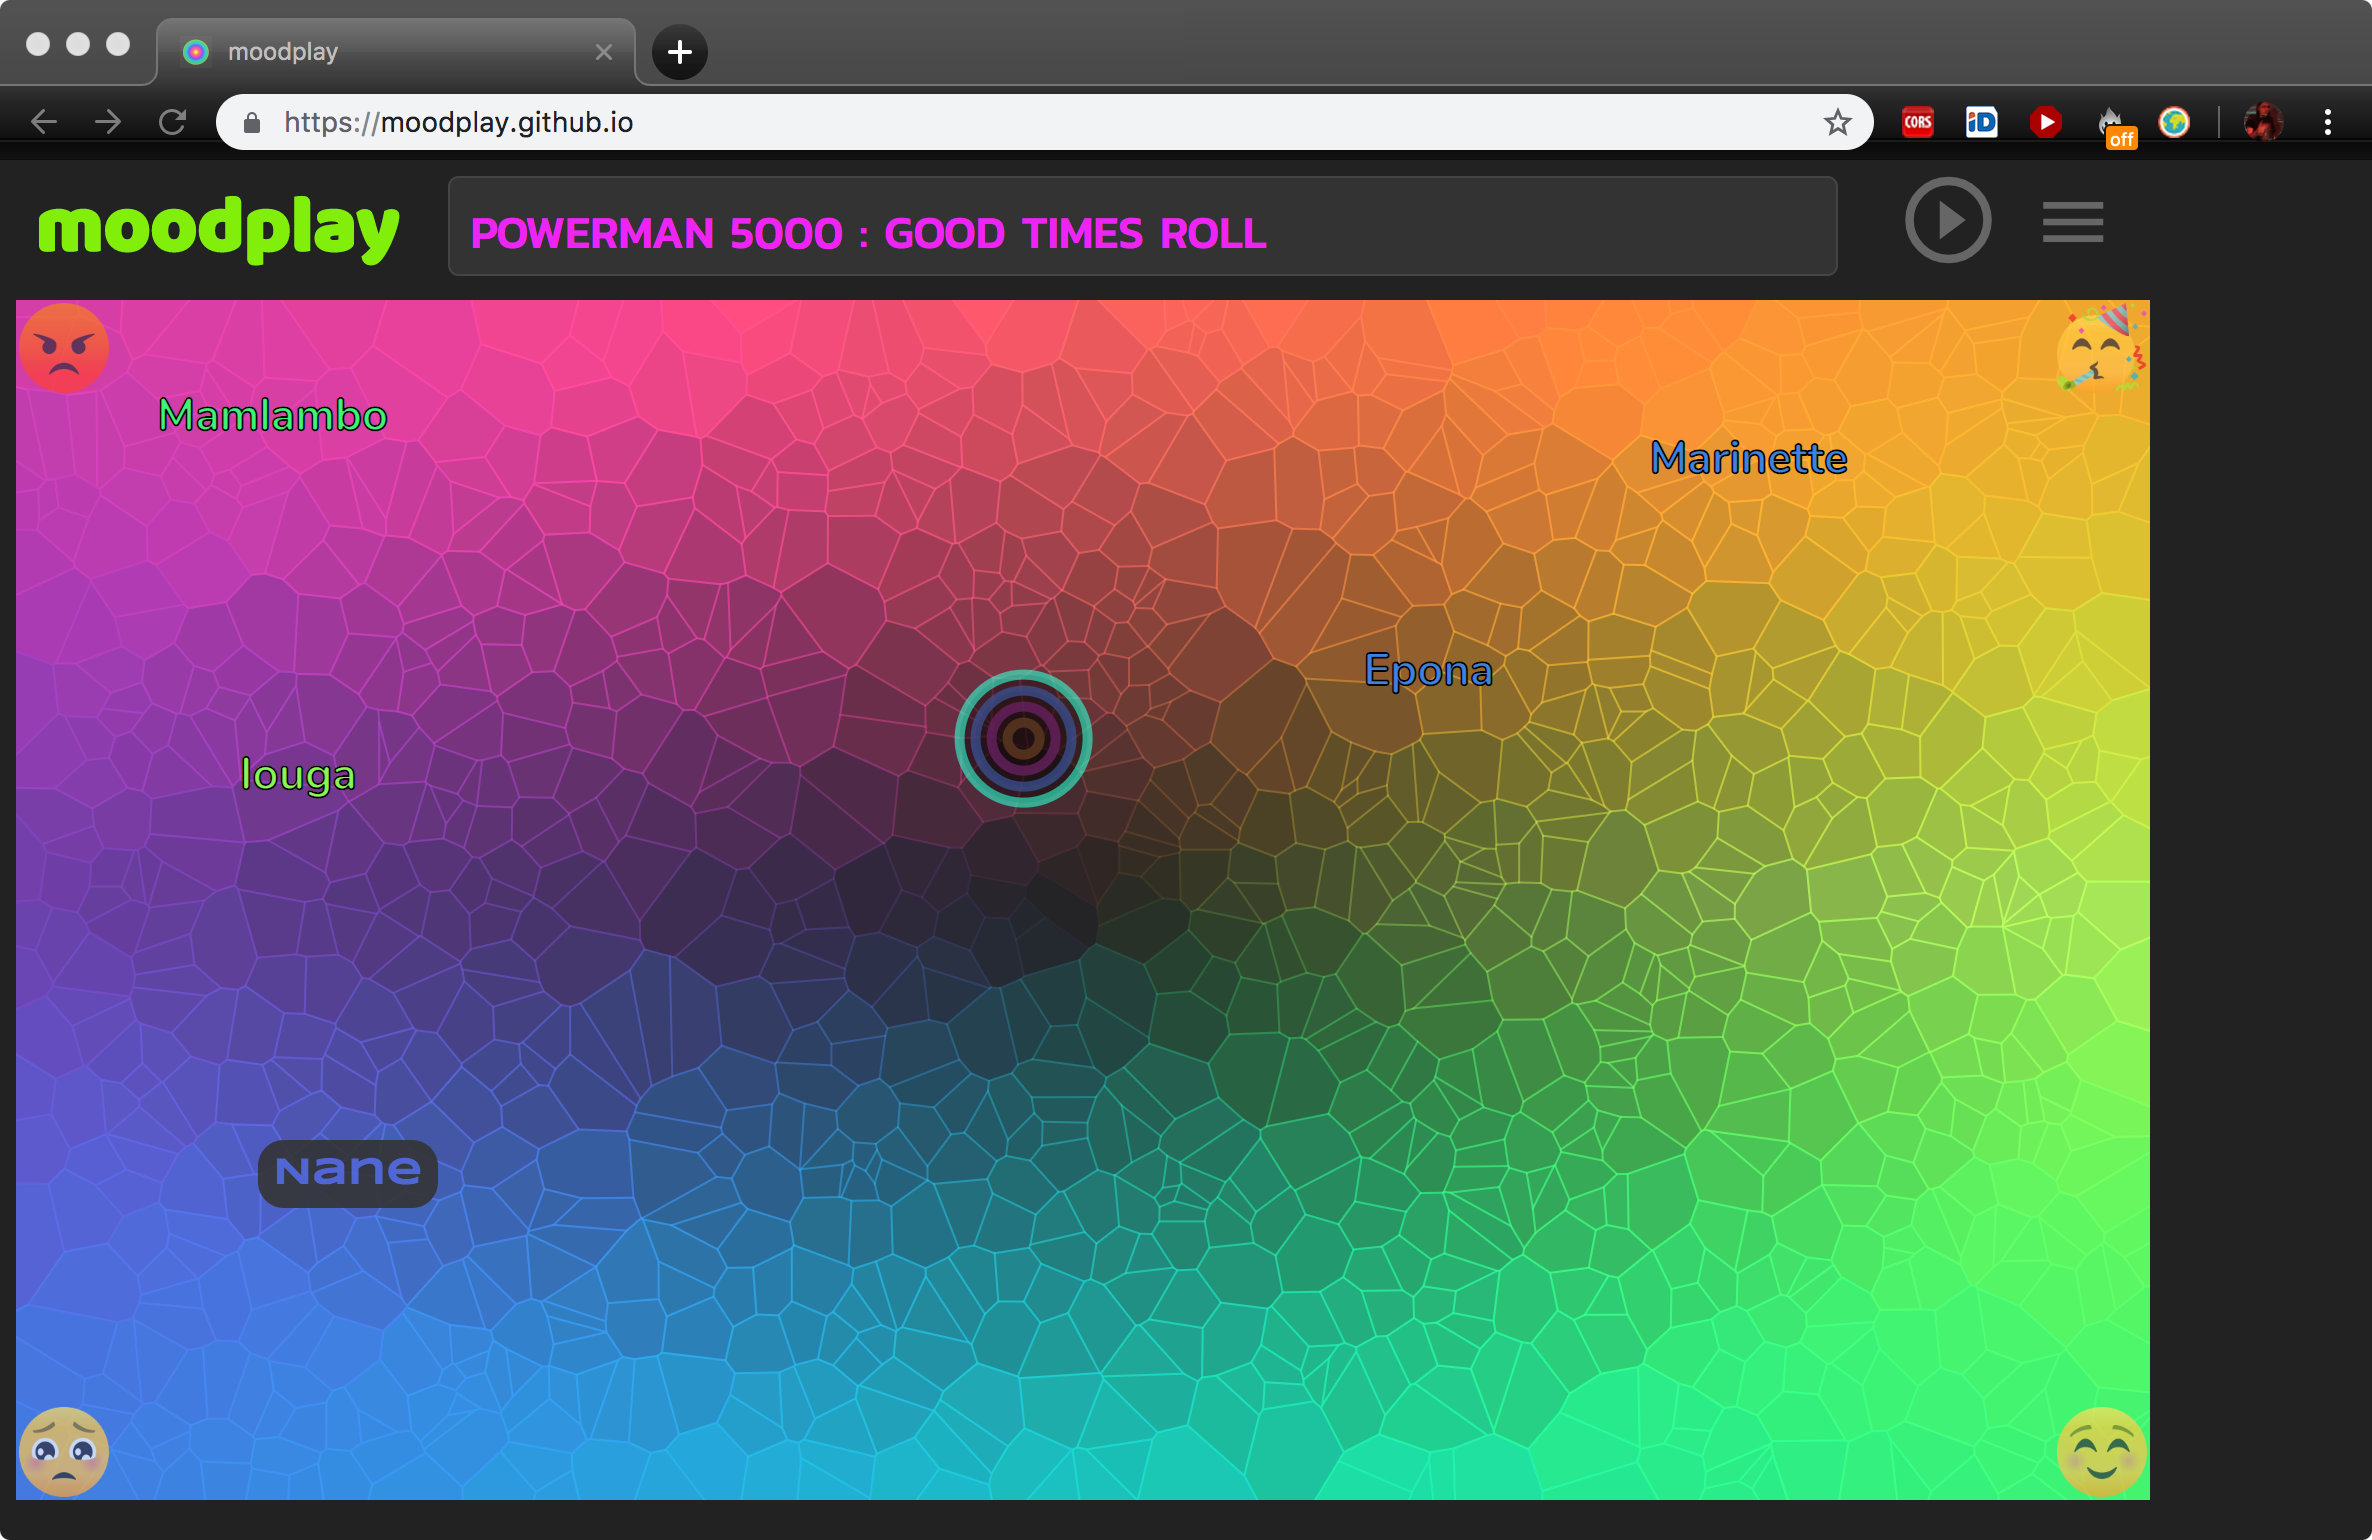Click on Nane label on mood map
This screenshot has width=2372, height=1540.
tap(346, 1170)
